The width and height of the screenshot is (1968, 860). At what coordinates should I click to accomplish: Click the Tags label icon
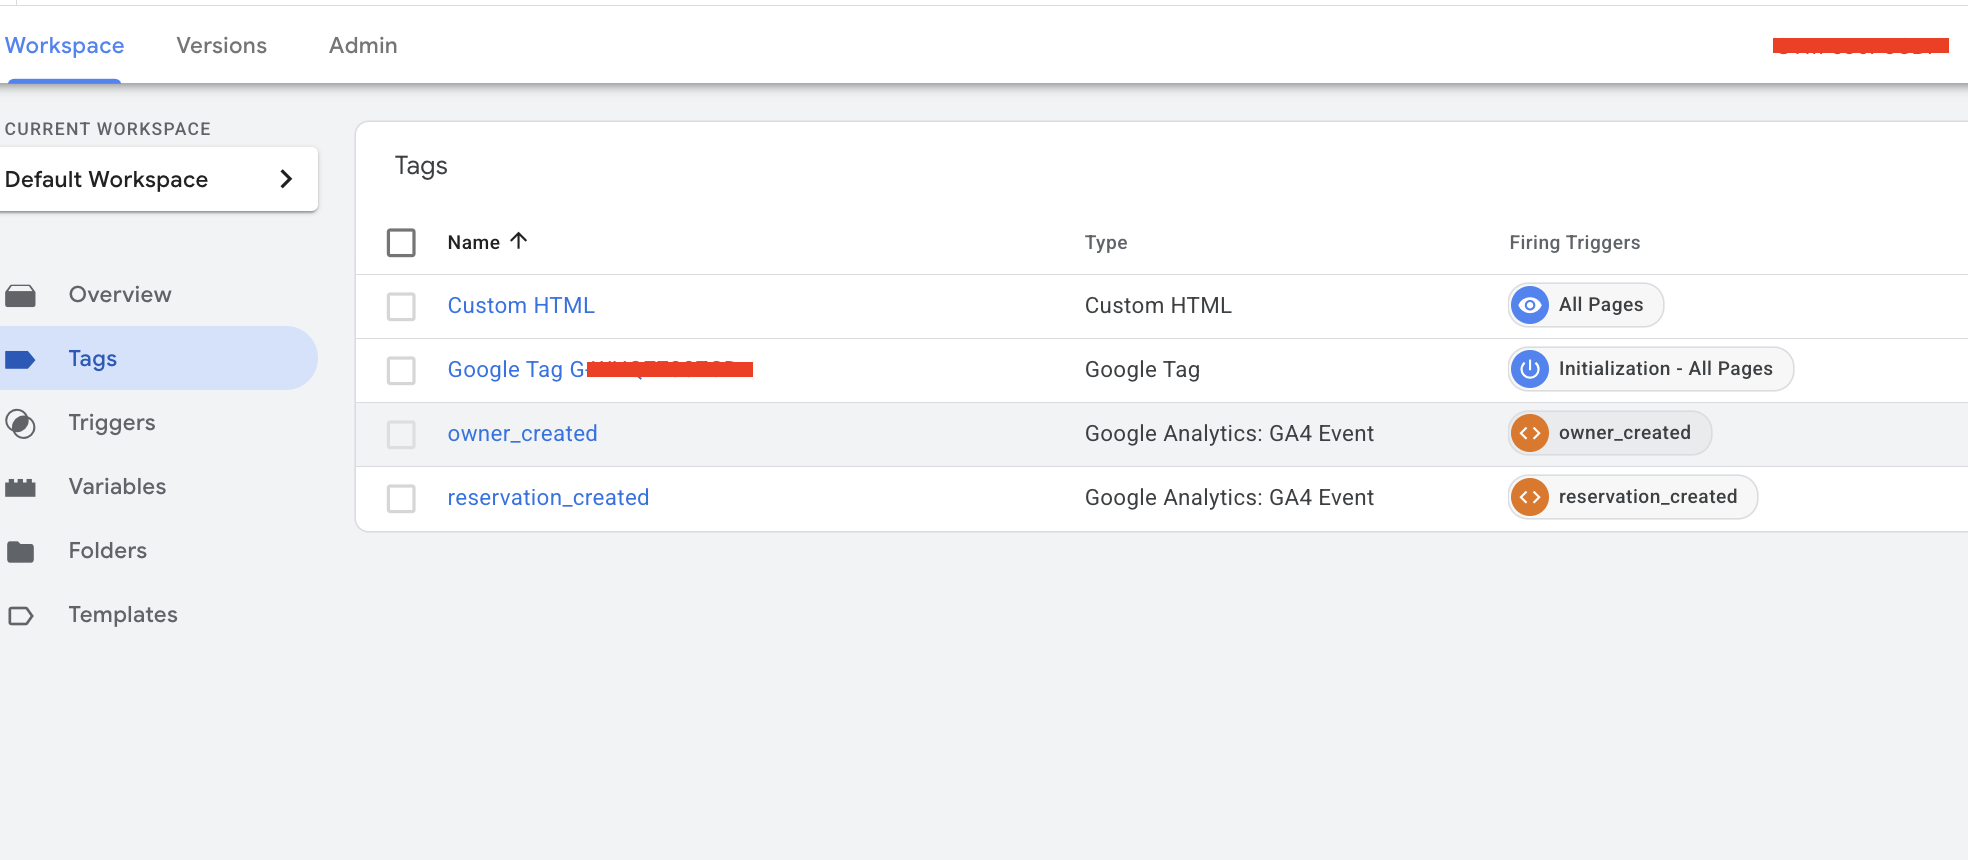pyautogui.click(x=20, y=360)
